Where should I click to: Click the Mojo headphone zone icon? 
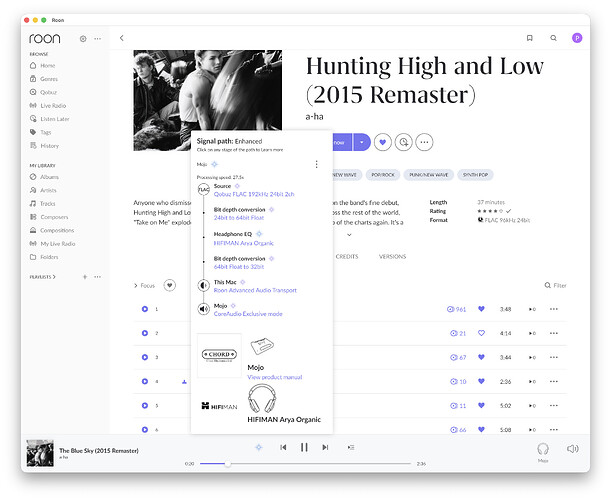point(543,450)
